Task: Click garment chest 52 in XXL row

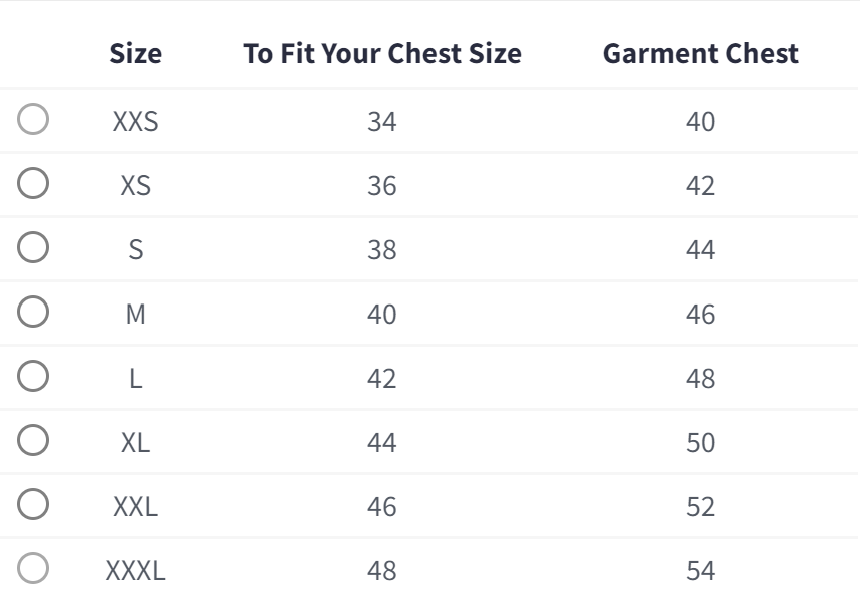Action: pyautogui.click(x=700, y=507)
